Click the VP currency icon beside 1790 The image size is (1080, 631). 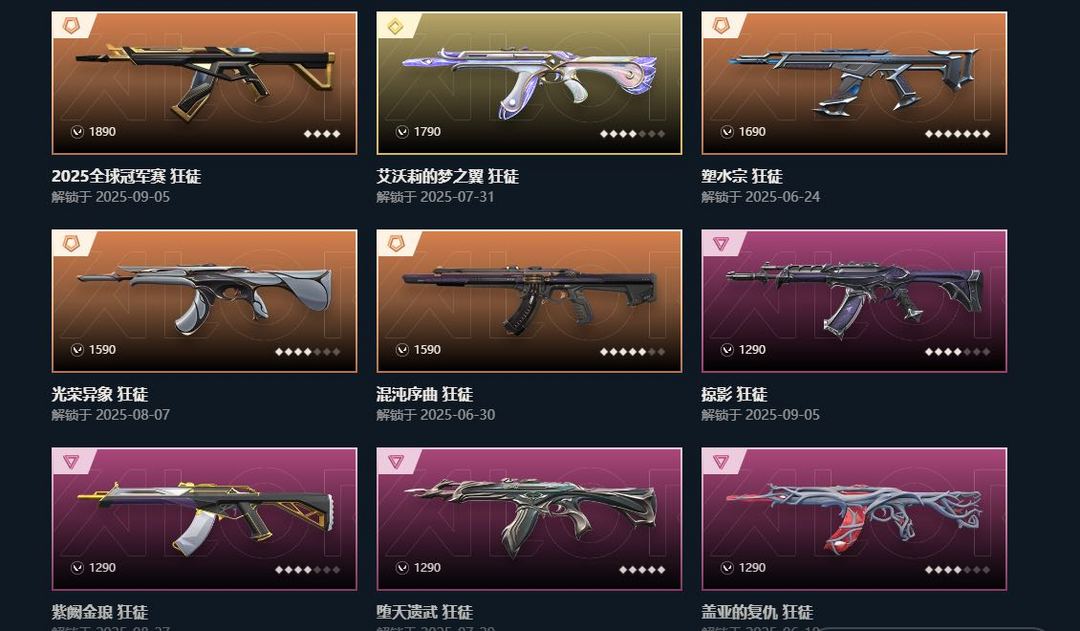pos(402,132)
